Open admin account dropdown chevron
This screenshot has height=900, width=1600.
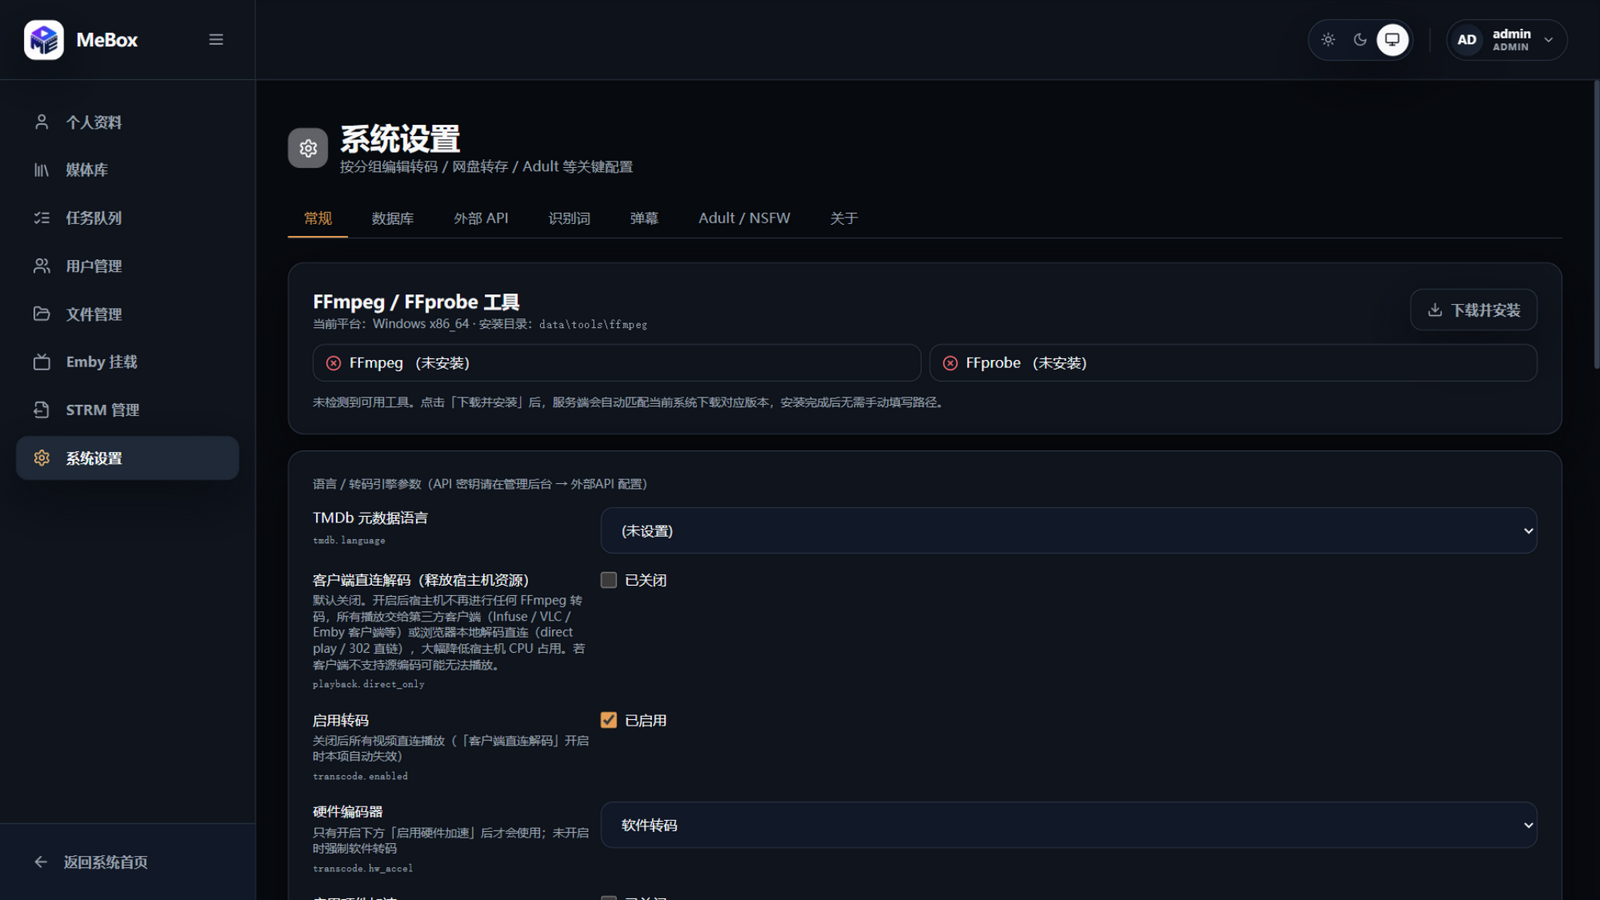point(1548,40)
